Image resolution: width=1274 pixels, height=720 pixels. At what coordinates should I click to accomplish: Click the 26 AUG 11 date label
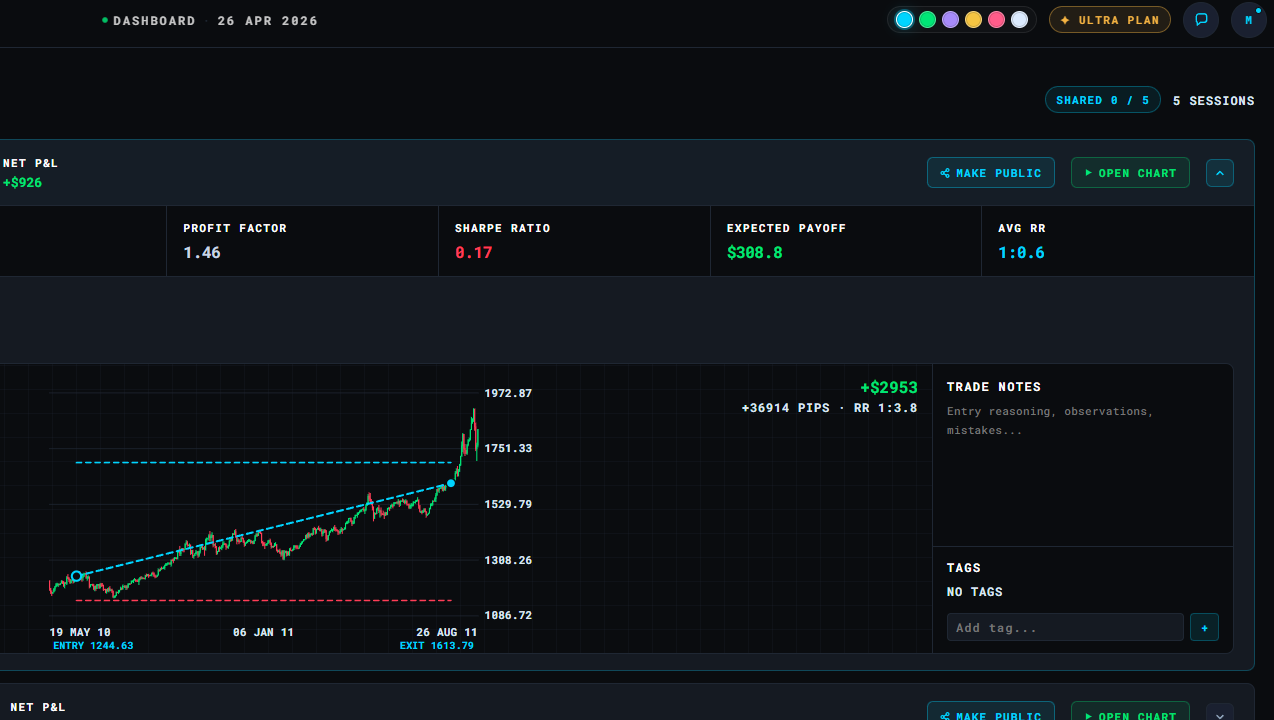447,632
